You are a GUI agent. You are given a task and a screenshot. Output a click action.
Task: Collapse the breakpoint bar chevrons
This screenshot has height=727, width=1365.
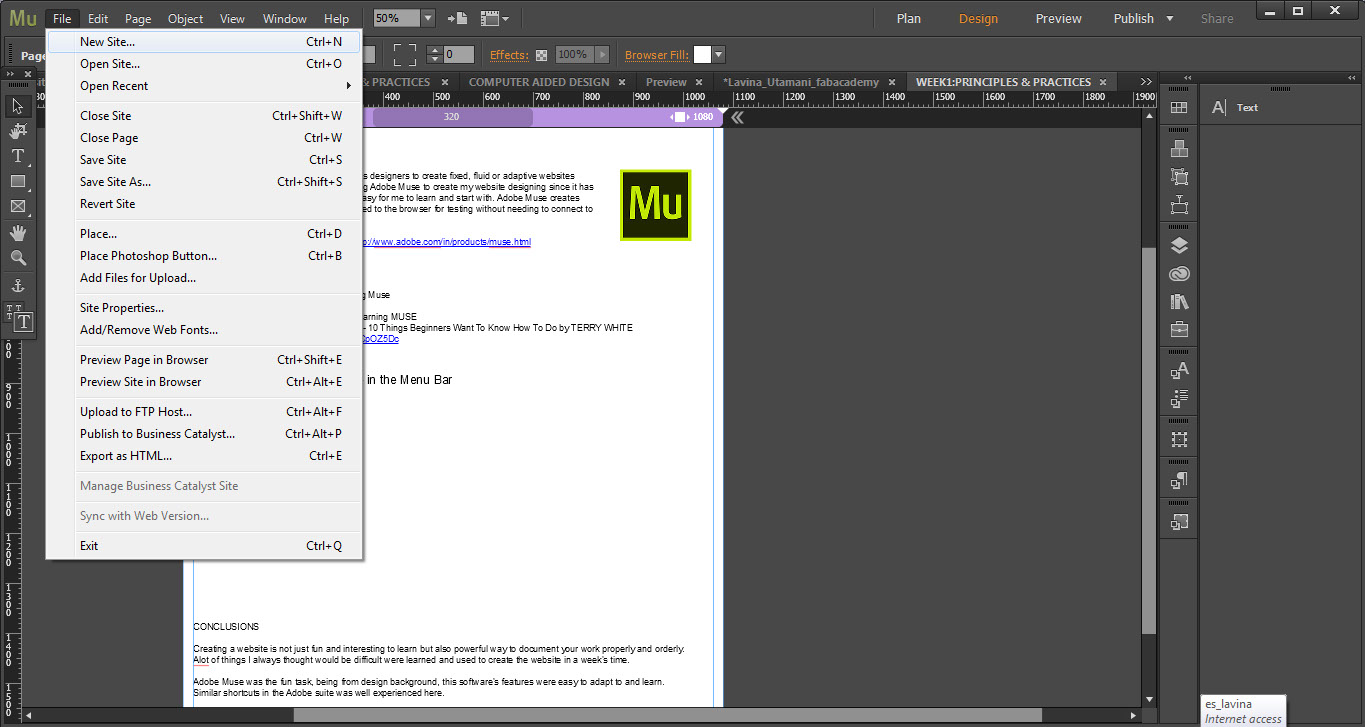tap(737, 117)
